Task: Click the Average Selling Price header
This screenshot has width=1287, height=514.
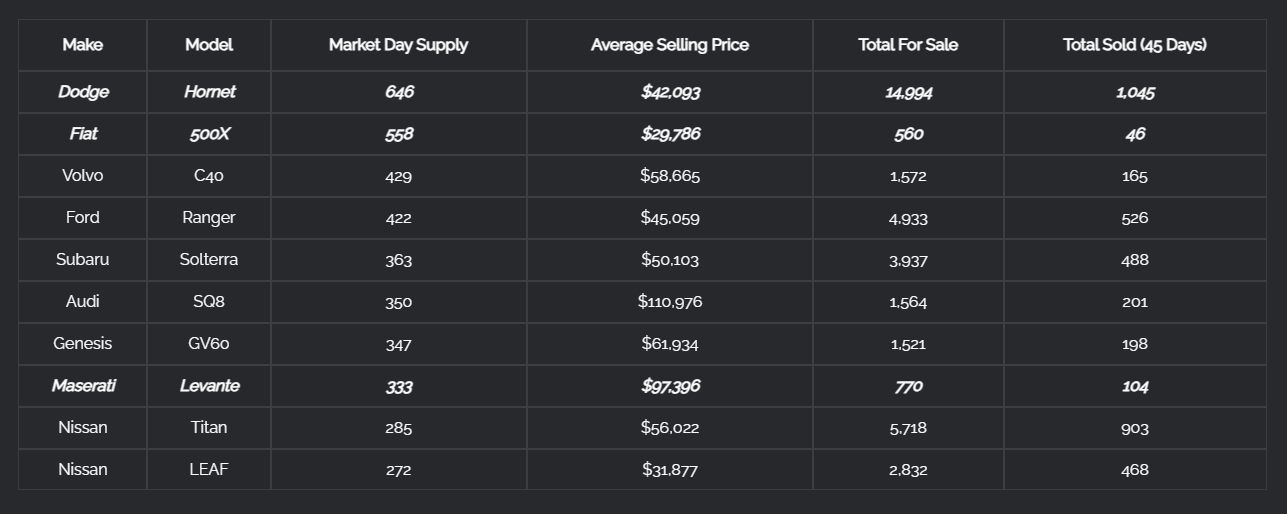Action: 669,45
